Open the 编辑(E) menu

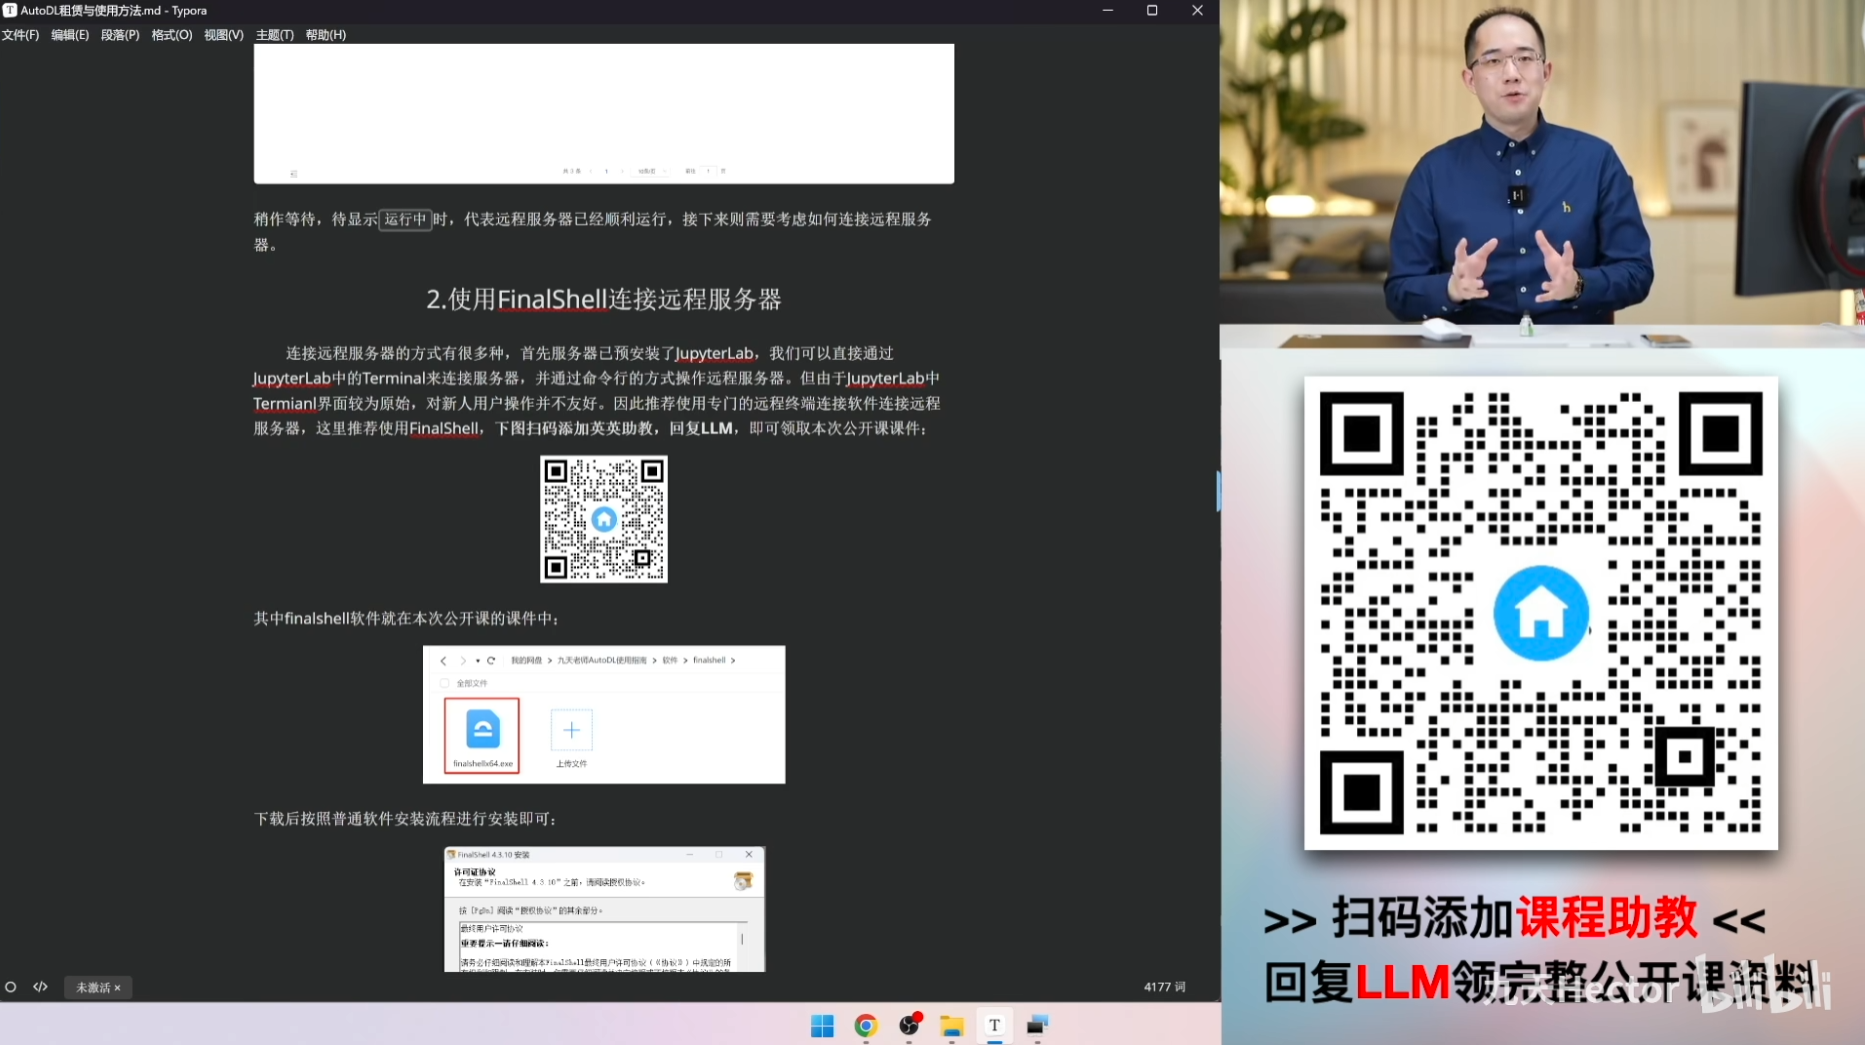(x=70, y=35)
